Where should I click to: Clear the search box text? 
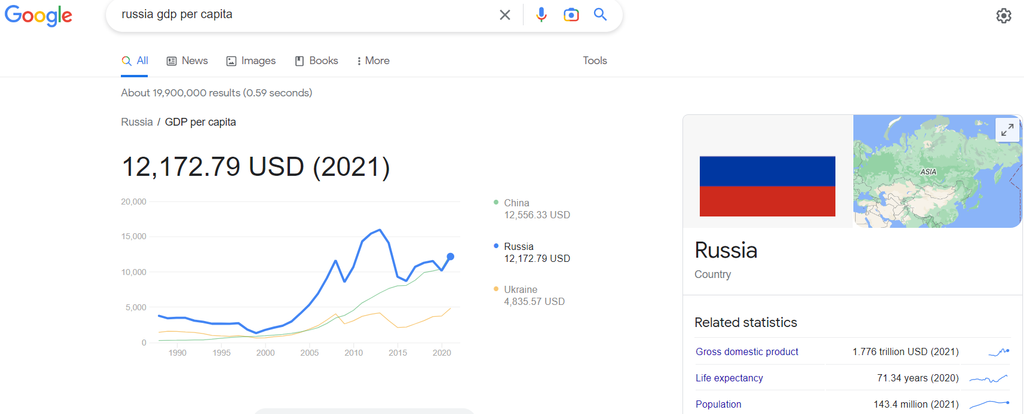[x=505, y=15]
